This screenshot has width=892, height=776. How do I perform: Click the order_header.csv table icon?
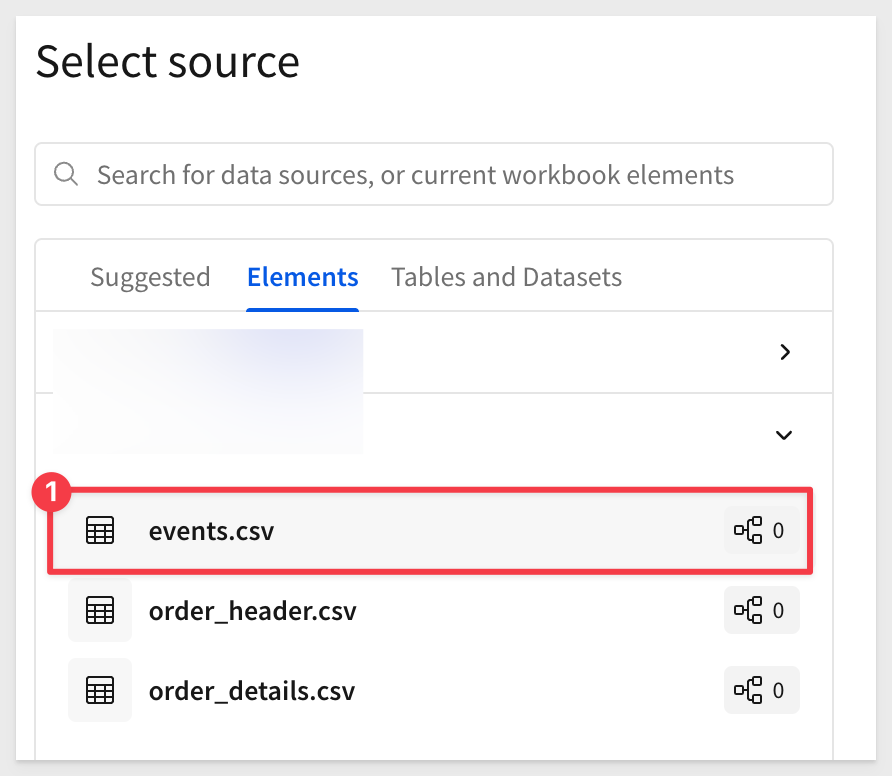100,610
